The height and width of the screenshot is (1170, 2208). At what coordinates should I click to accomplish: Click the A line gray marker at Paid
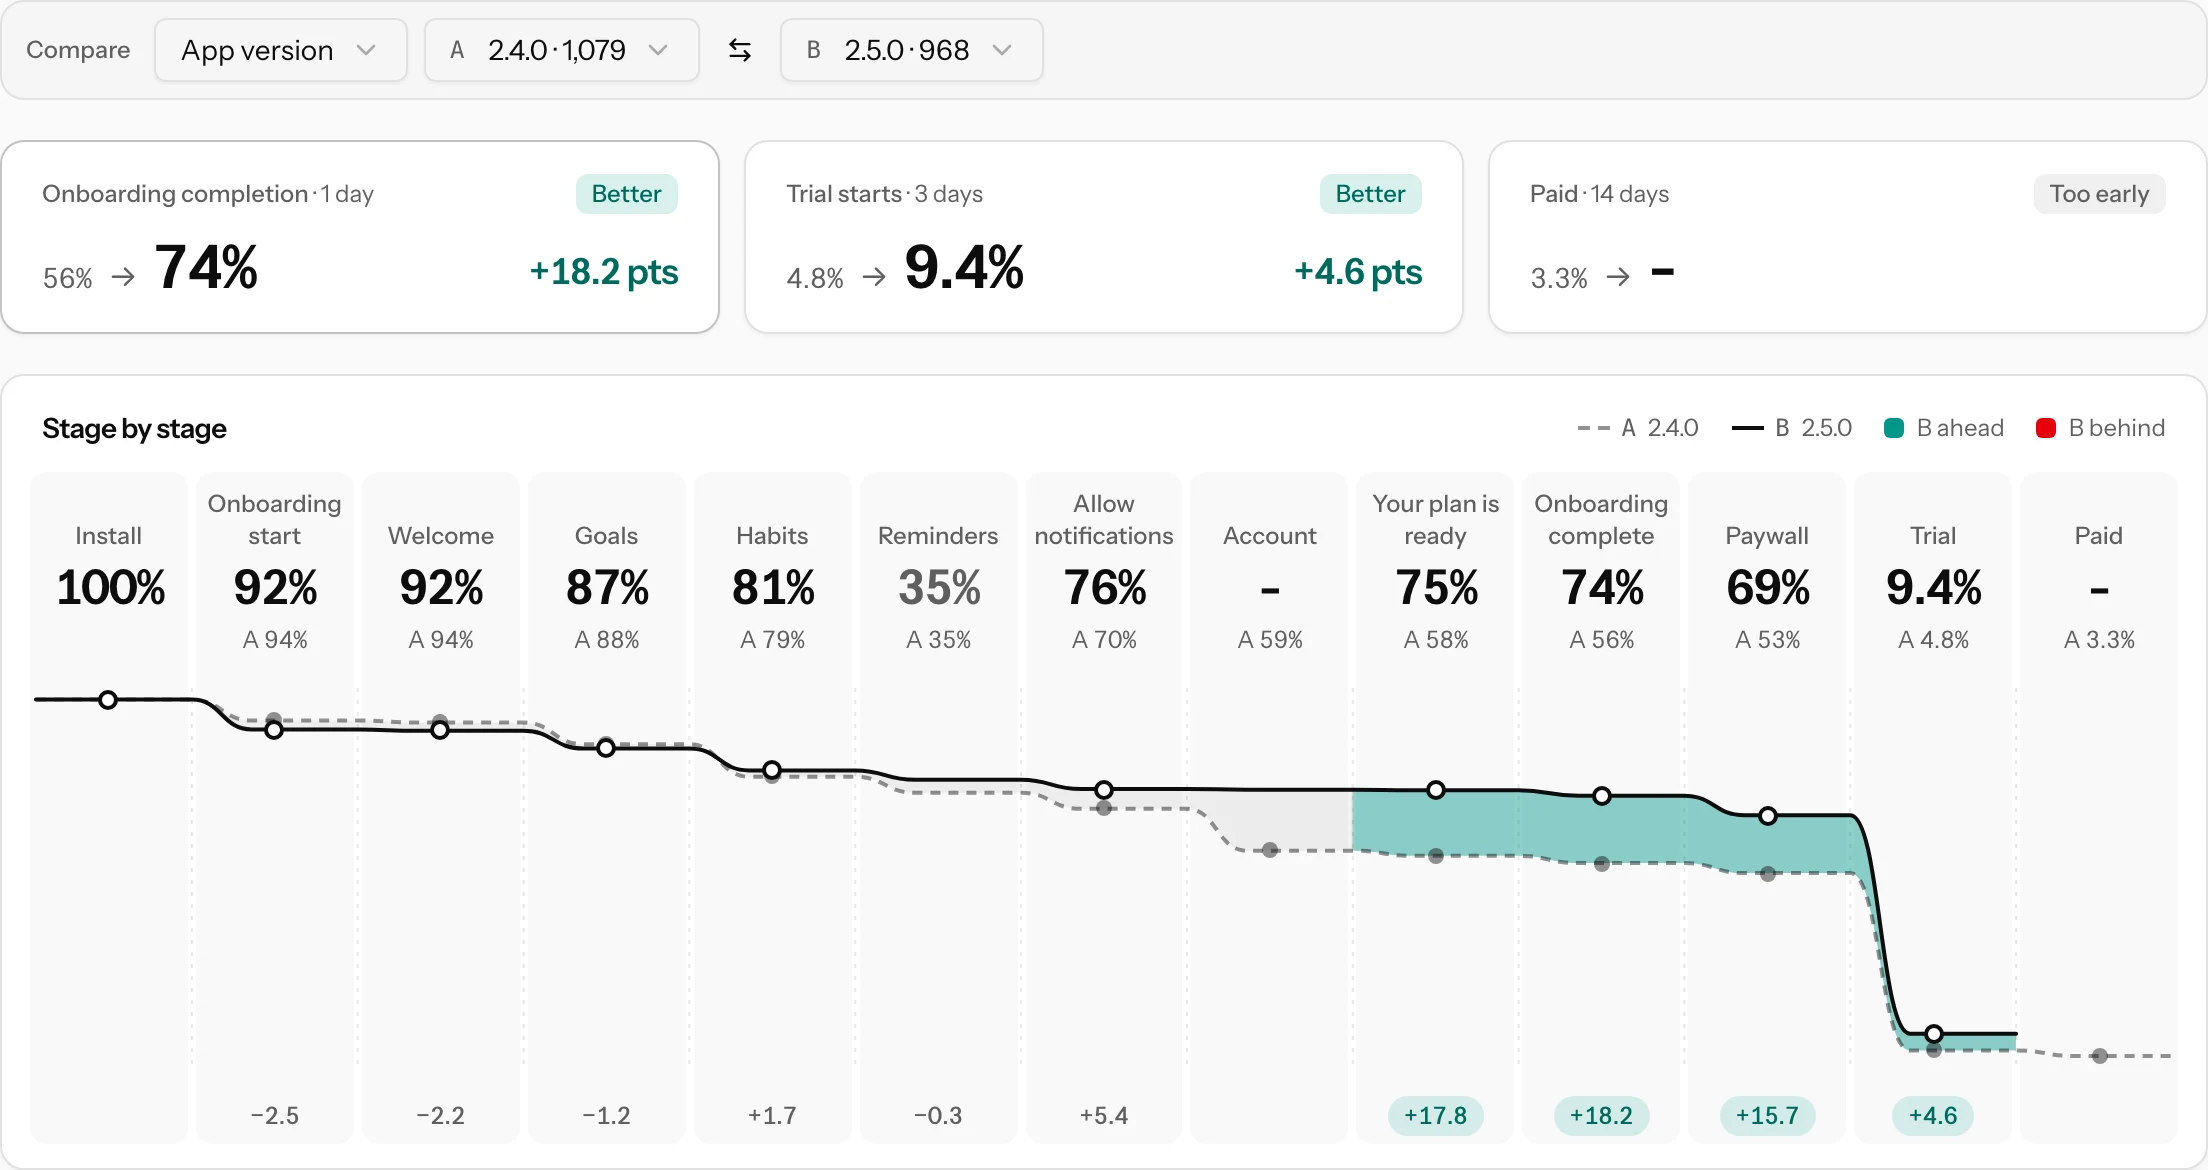point(2100,1056)
